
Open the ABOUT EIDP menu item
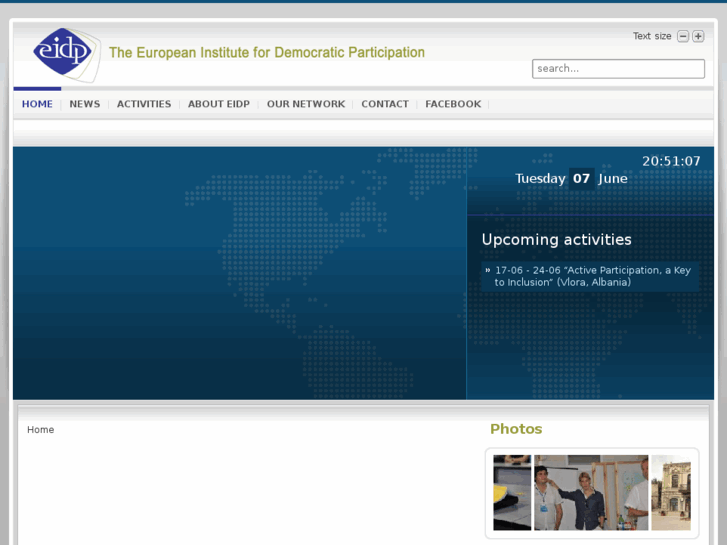pyautogui.click(x=219, y=104)
